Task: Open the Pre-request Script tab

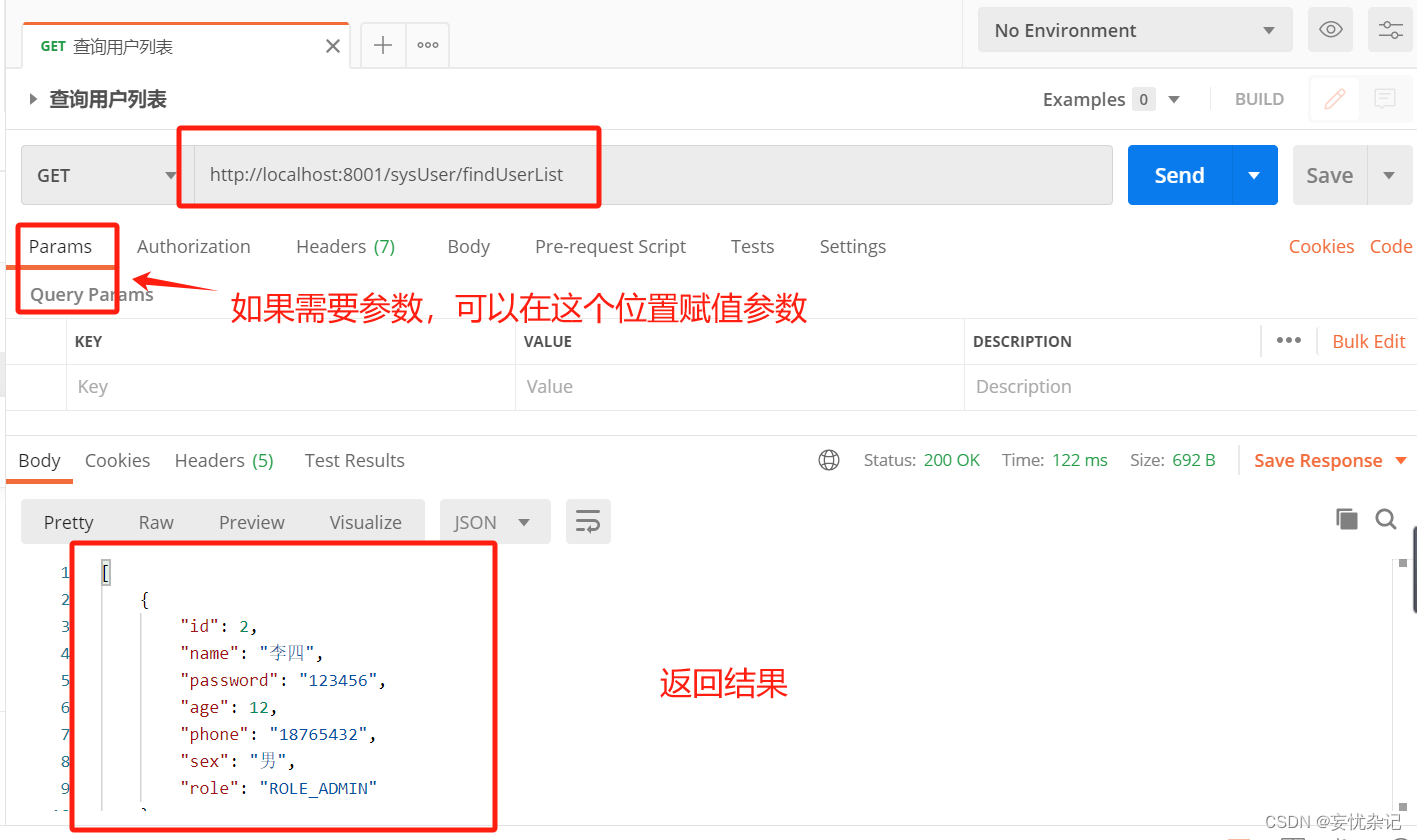Action: tap(610, 246)
